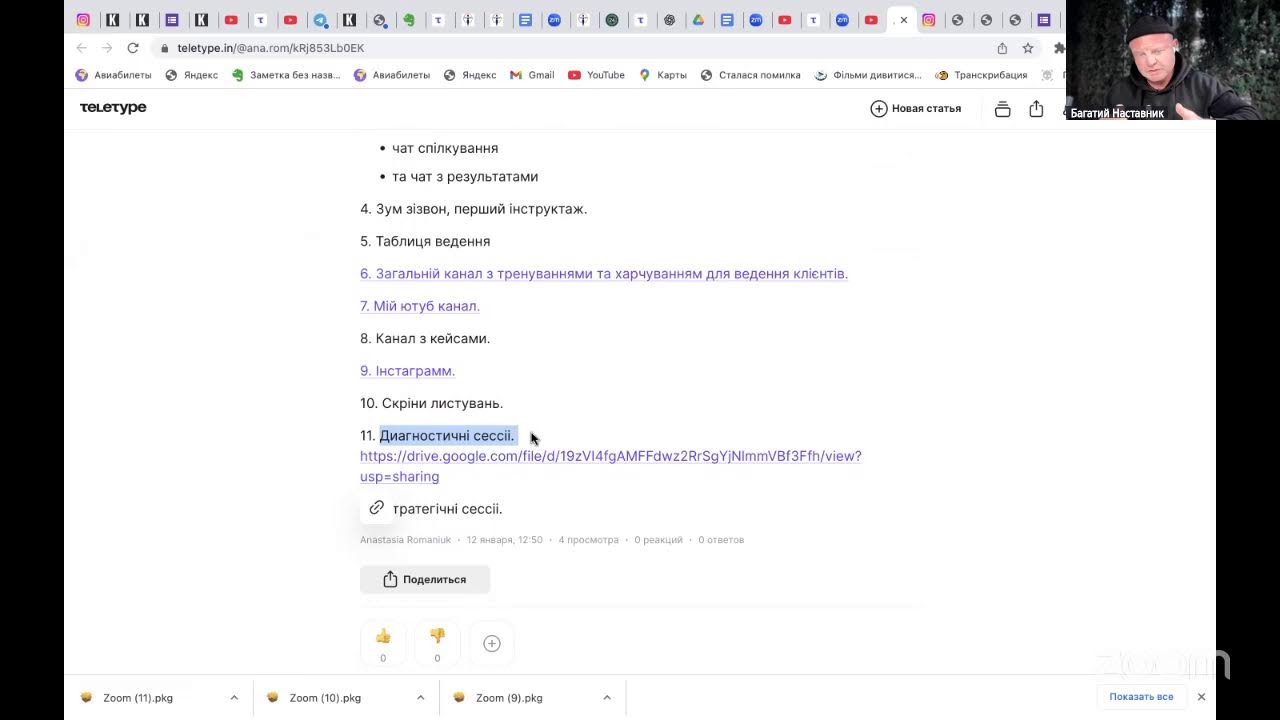Open the Gmail bookmark
Image resolution: width=1280 pixels, height=720 pixels.
coord(532,75)
